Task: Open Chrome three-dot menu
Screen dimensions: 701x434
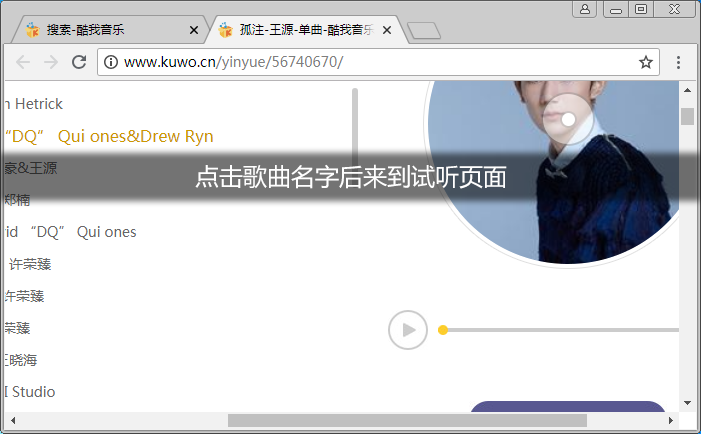Action: [678, 62]
